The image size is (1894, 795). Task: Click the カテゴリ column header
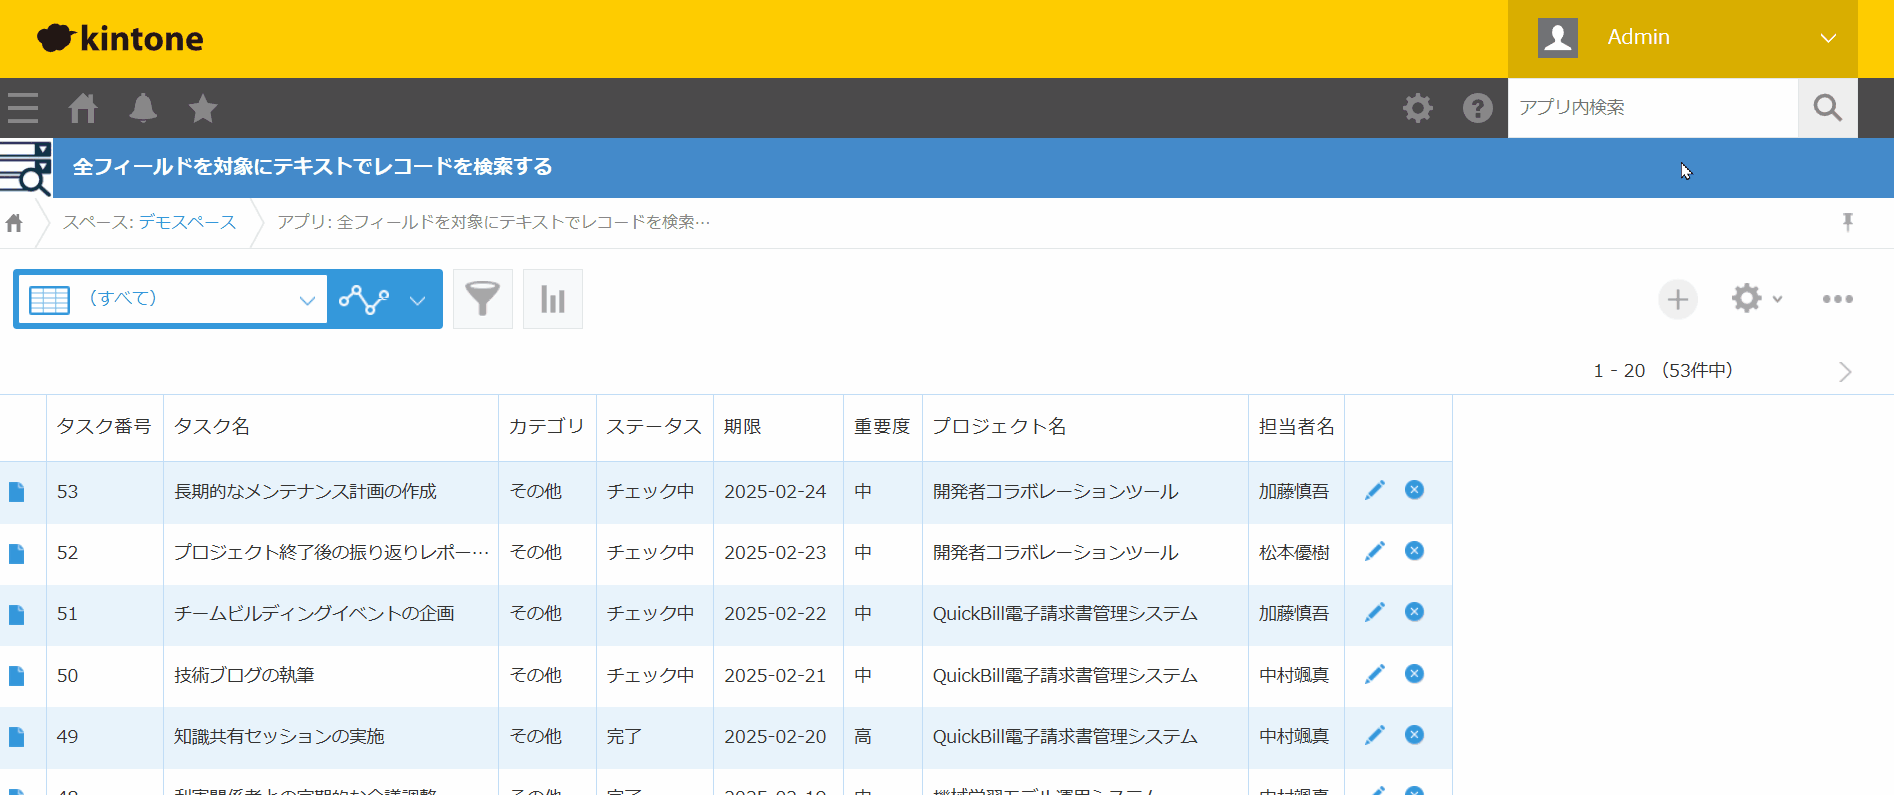[x=546, y=427]
